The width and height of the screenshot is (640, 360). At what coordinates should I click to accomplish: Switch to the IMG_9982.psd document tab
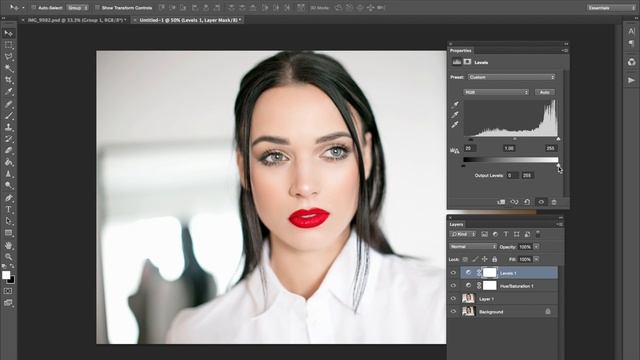coord(77,20)
